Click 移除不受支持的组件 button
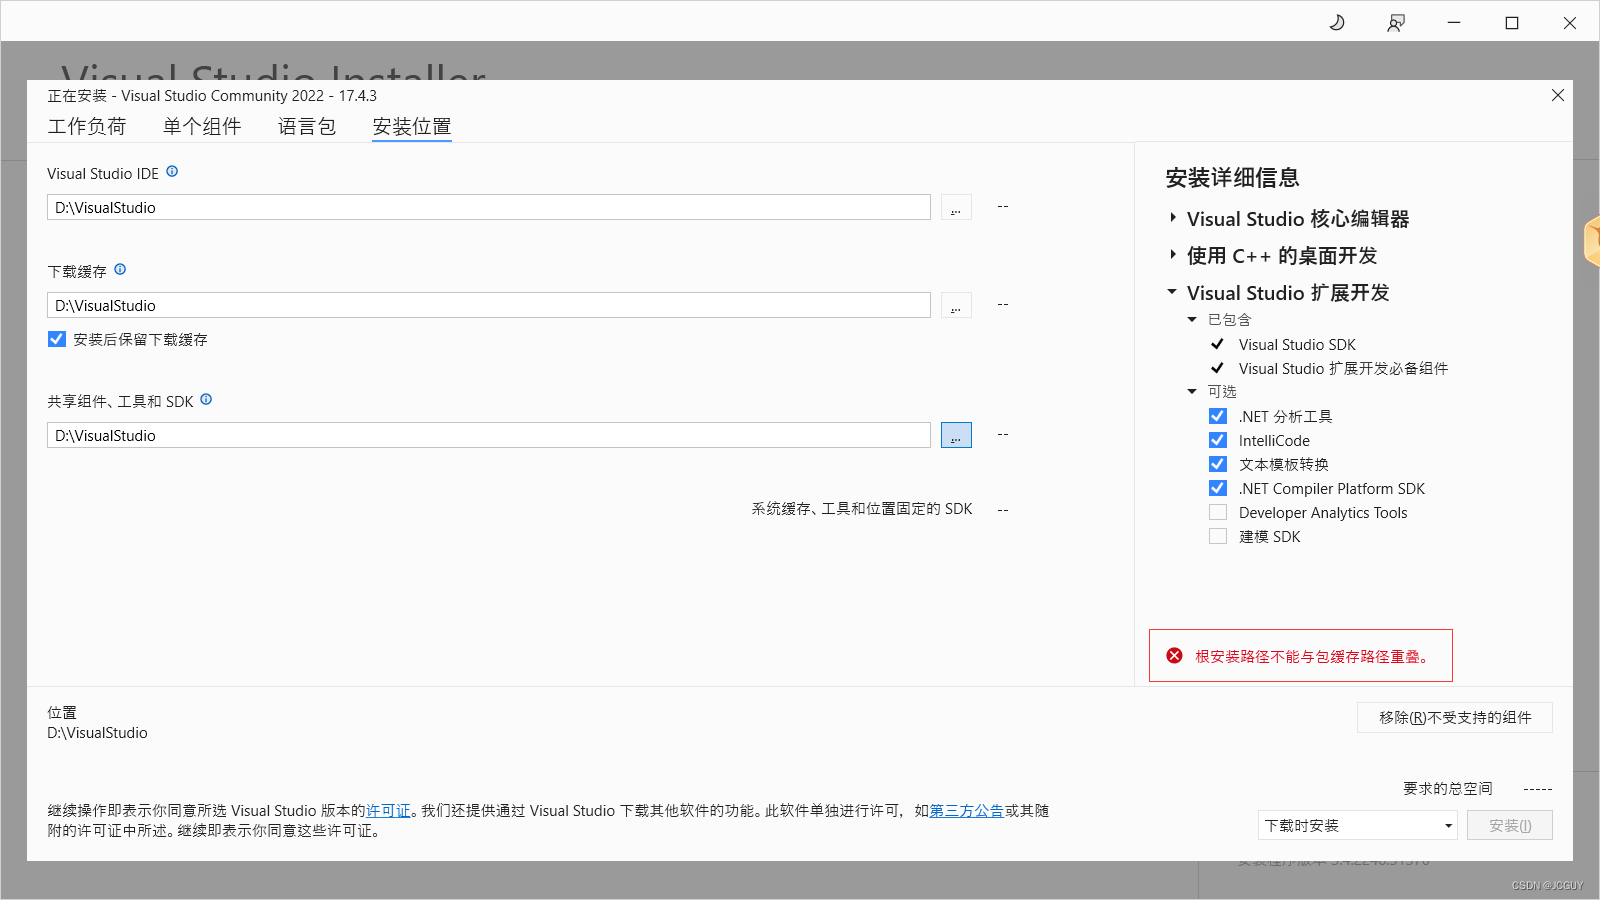 (1455, 717)
